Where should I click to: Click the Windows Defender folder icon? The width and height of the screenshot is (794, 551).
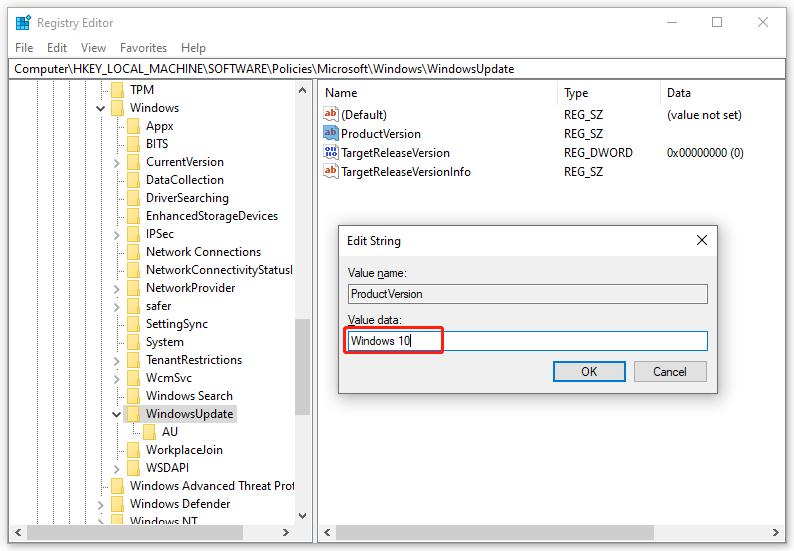click(117, 504)
